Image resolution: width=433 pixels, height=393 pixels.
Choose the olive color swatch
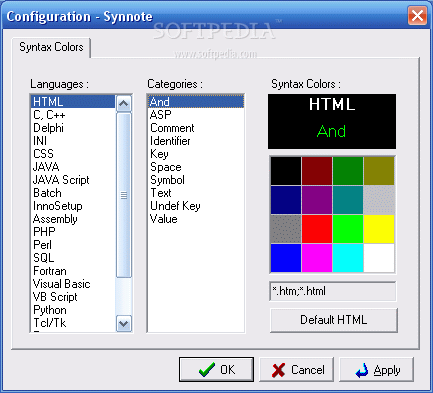(379, 171)
